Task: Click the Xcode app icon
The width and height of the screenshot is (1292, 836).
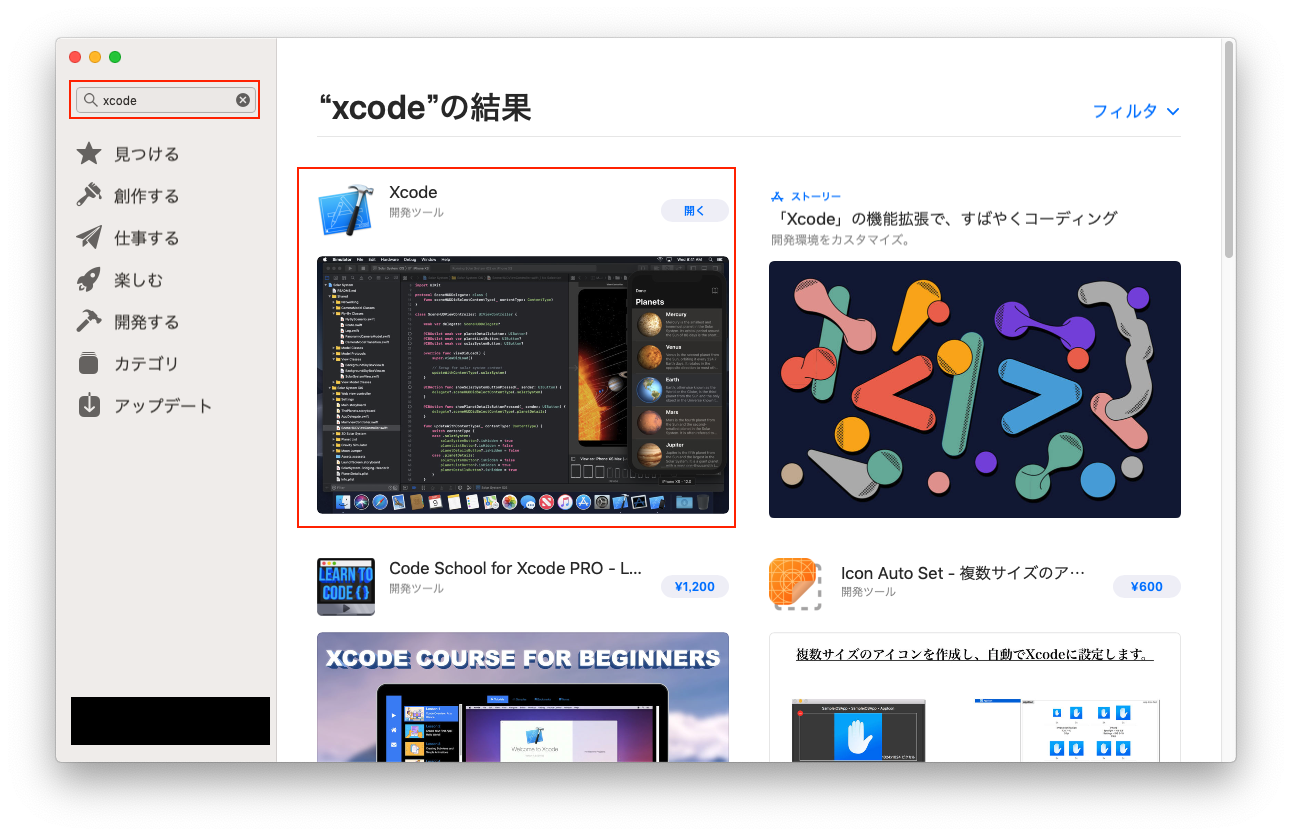Action: (346, 209)
